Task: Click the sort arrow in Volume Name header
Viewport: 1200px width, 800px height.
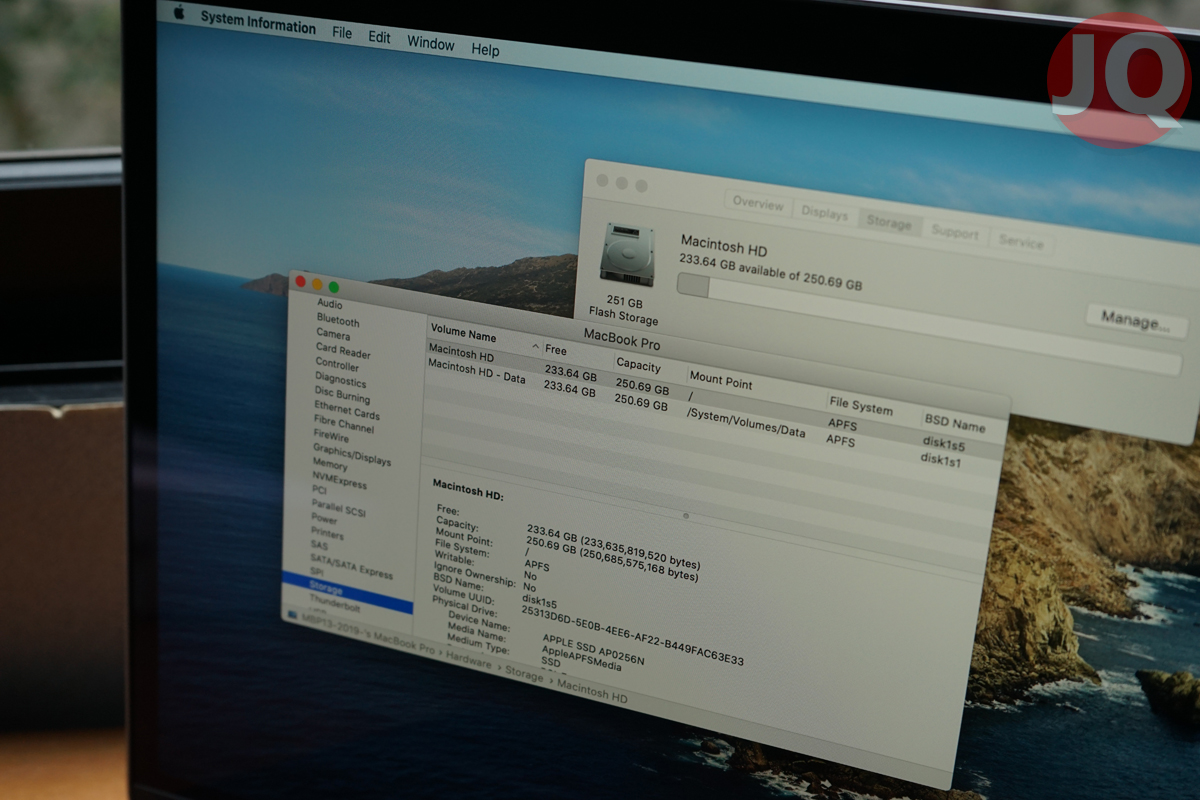Action: (535, 347)
